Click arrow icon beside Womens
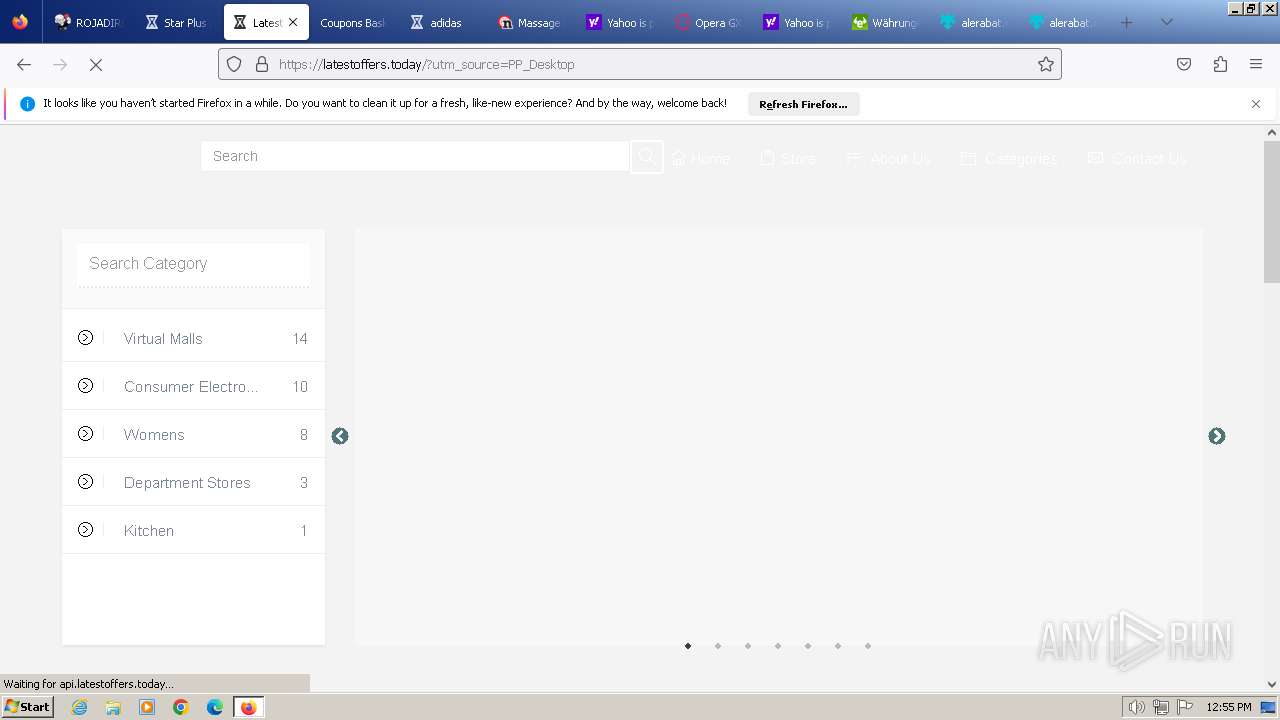1280x720 pixels. (86, 434)
